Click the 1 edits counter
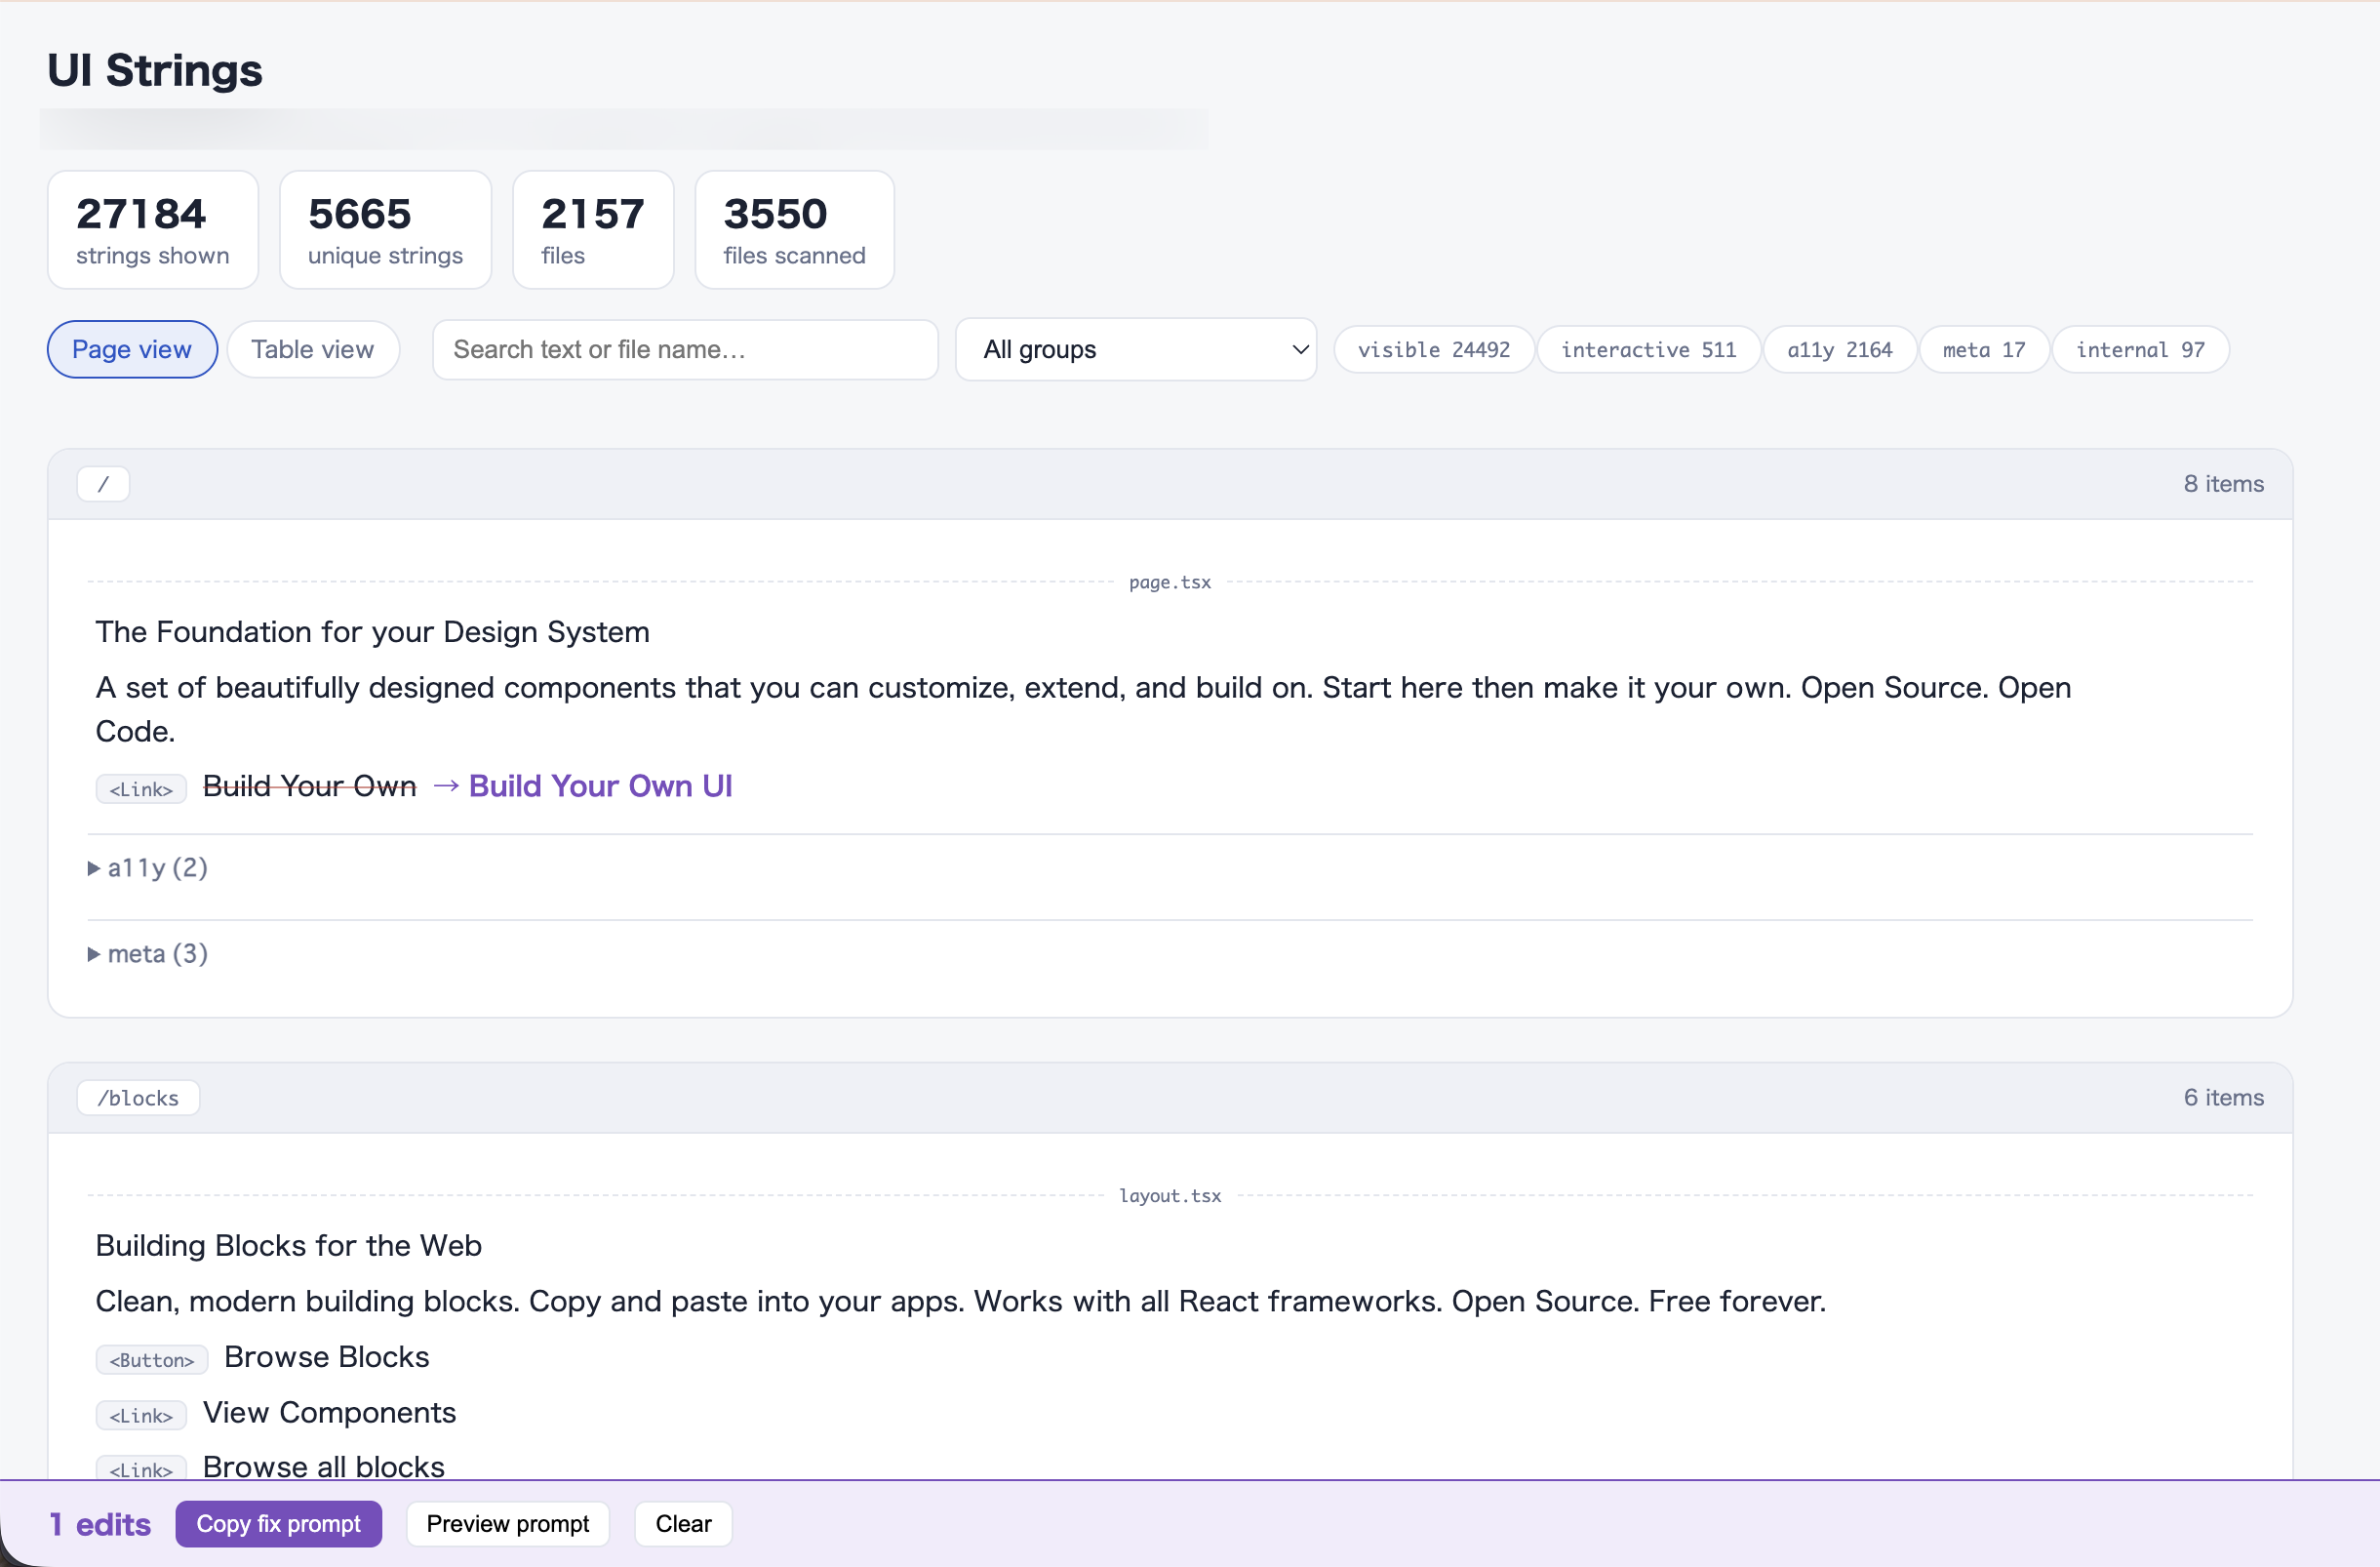The height and width of the screenshot is (1567, 2380). 100,1525
